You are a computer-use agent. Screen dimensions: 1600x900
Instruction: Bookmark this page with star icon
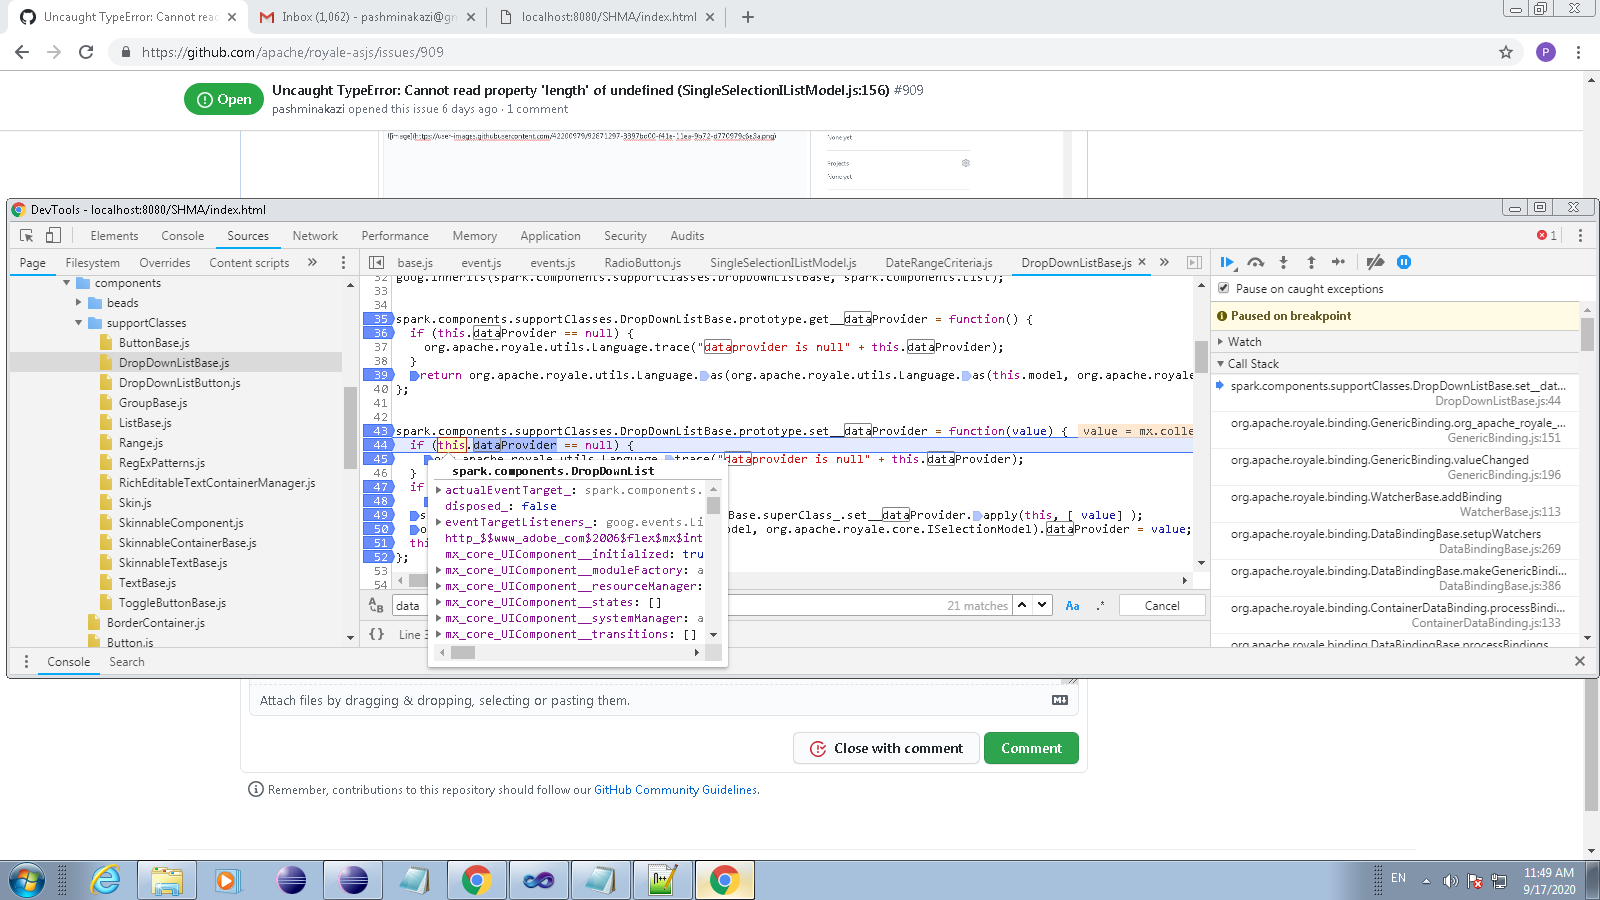click(x=1506, y=52)
